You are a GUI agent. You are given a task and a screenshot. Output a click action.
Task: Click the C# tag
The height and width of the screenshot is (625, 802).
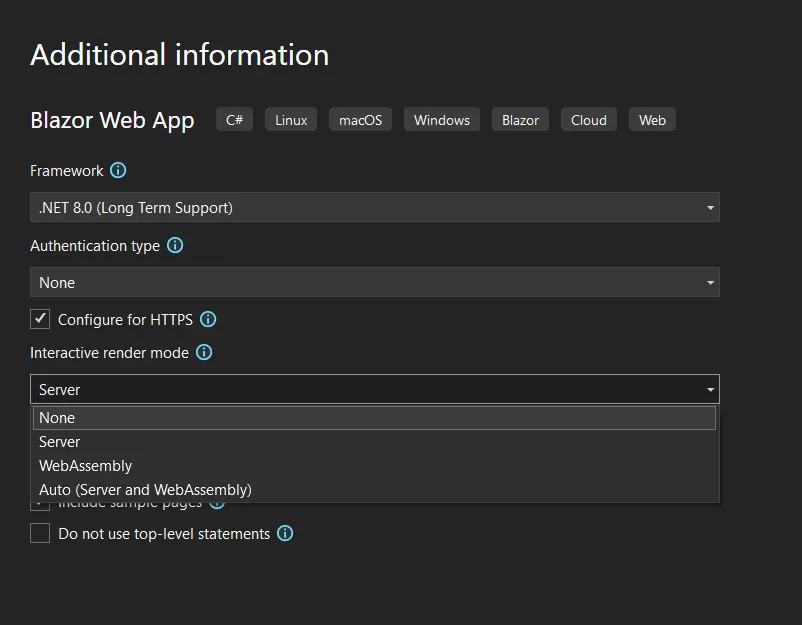pyautogui.click(x=233, y=119)
